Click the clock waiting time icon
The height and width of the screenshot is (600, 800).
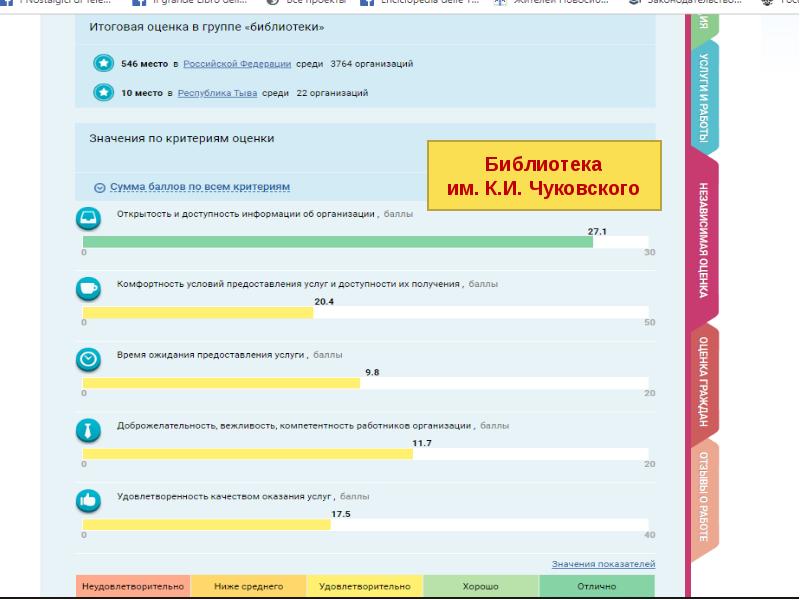pos(89,358)
